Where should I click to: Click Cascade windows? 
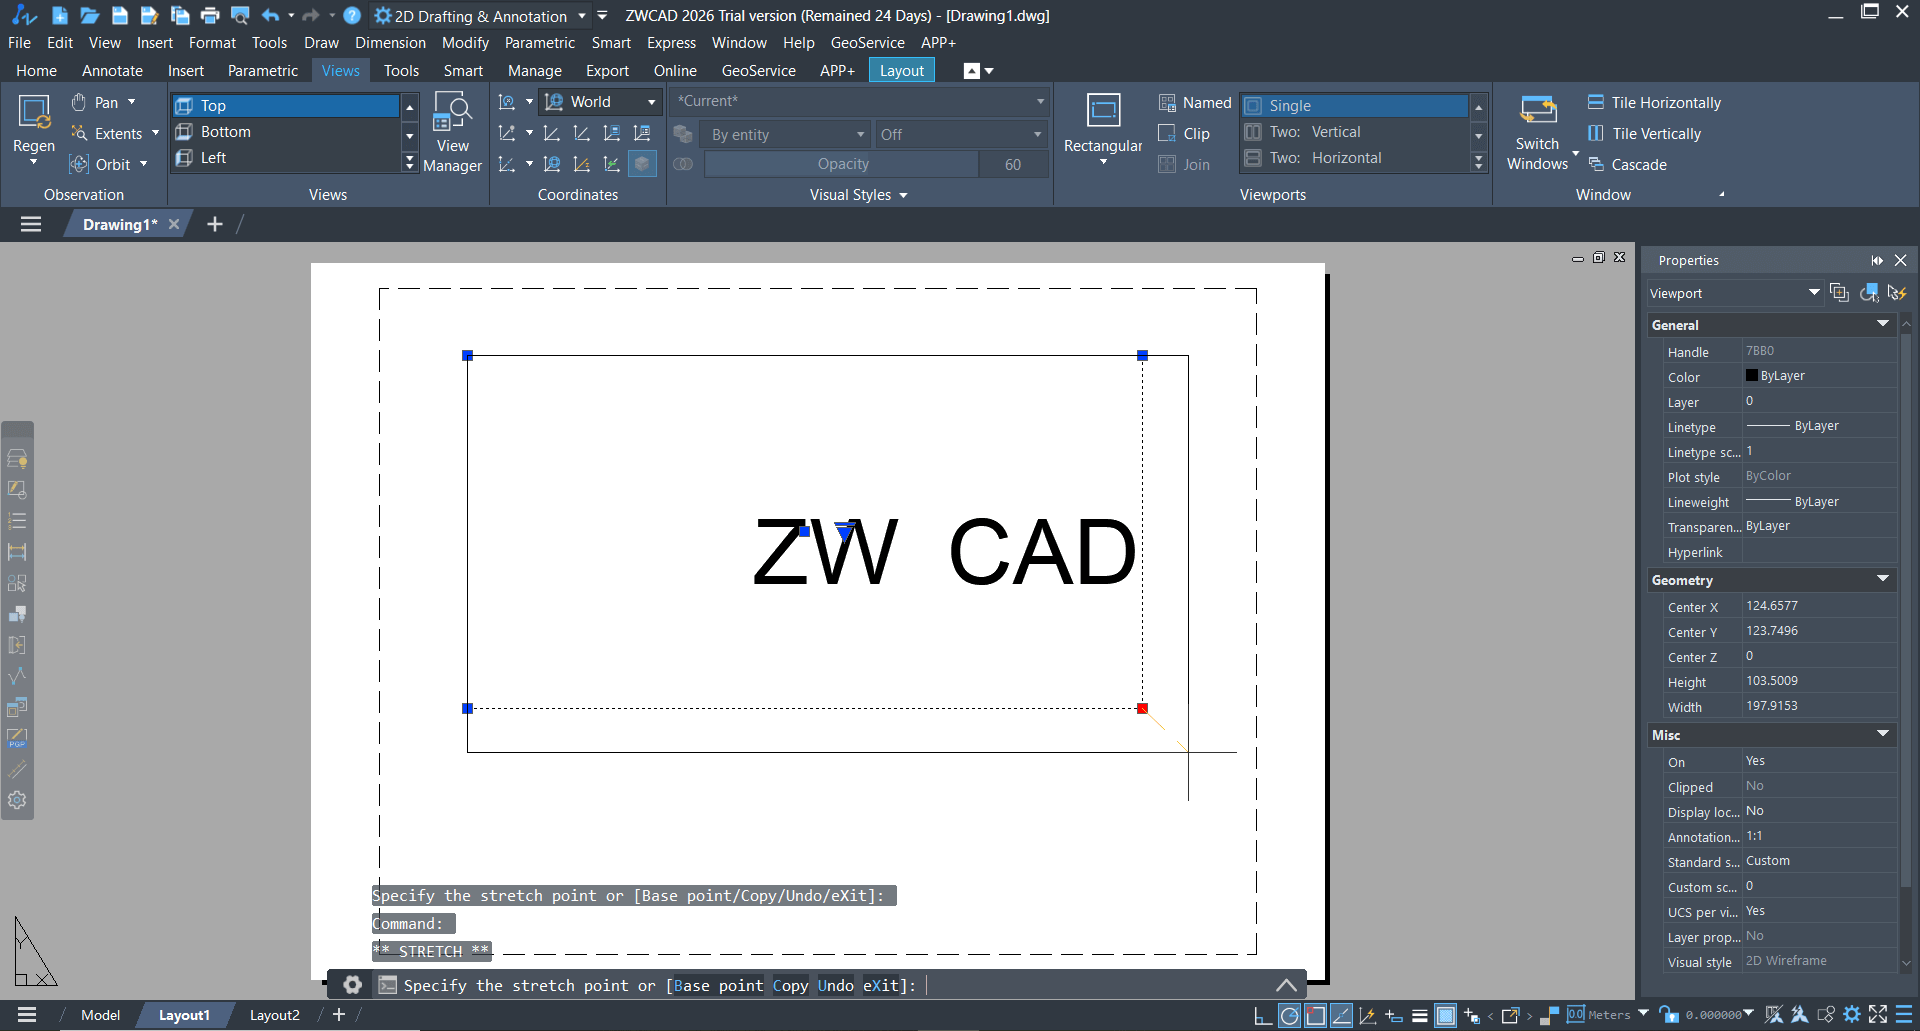click(x=1627, y=164)
